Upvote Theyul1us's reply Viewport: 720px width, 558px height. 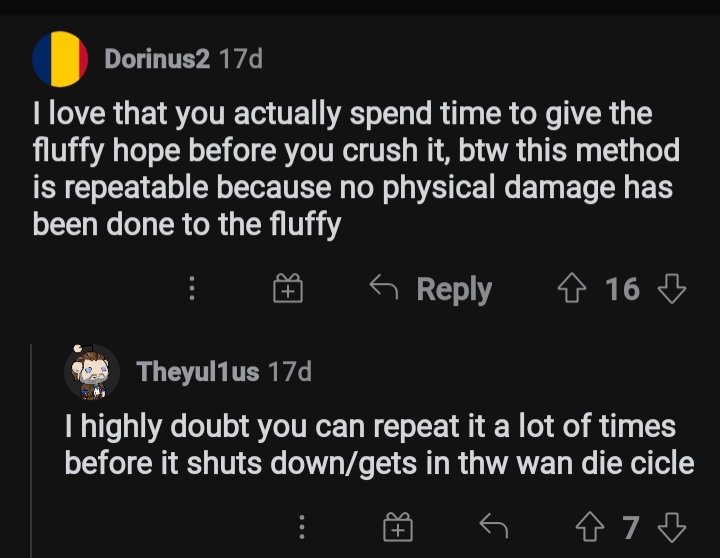coord(590,527)
